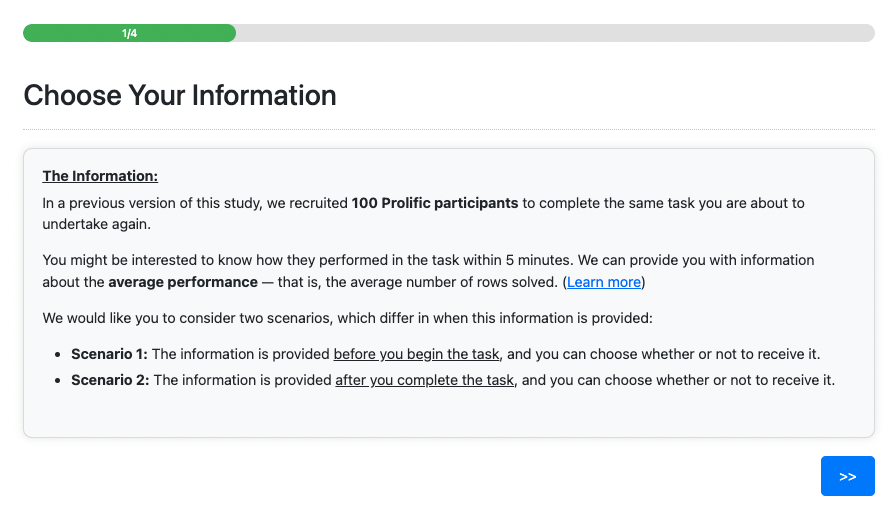Click the bold average performance text
Screen dimensions: 896x515
(x=183, y=282)
